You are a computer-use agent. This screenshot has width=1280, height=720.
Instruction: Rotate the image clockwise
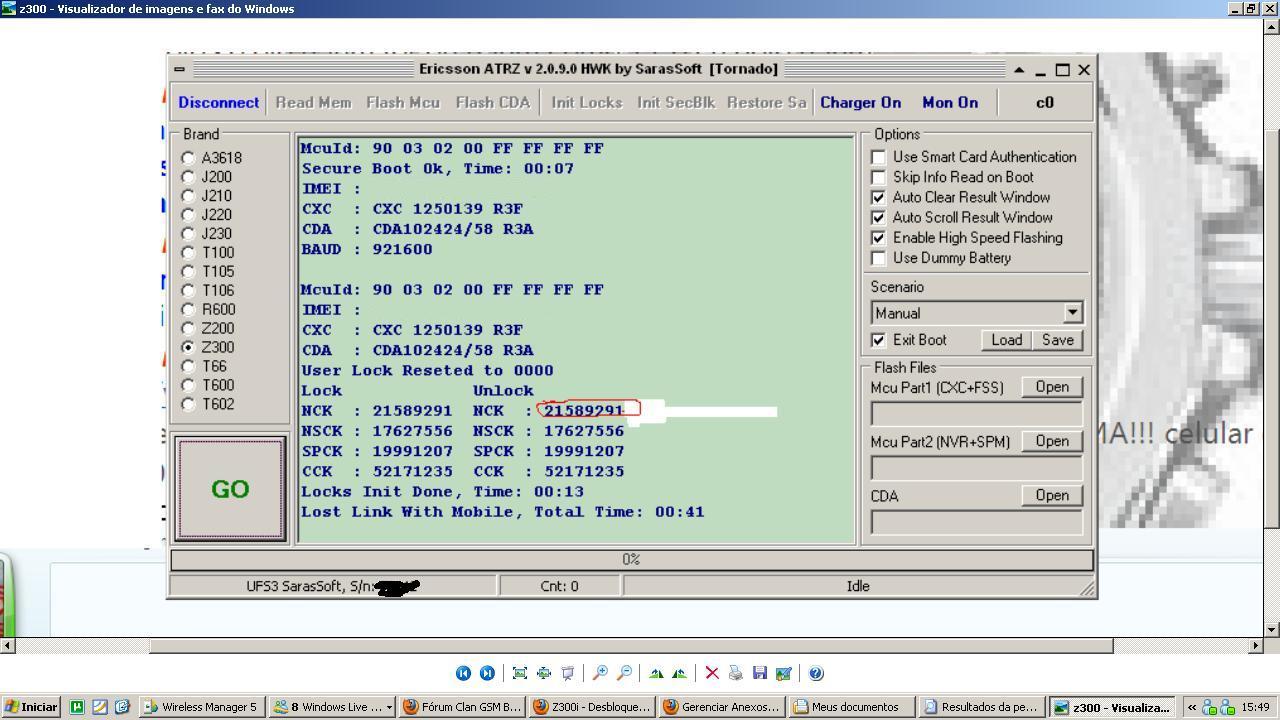(x=656, y=673)
